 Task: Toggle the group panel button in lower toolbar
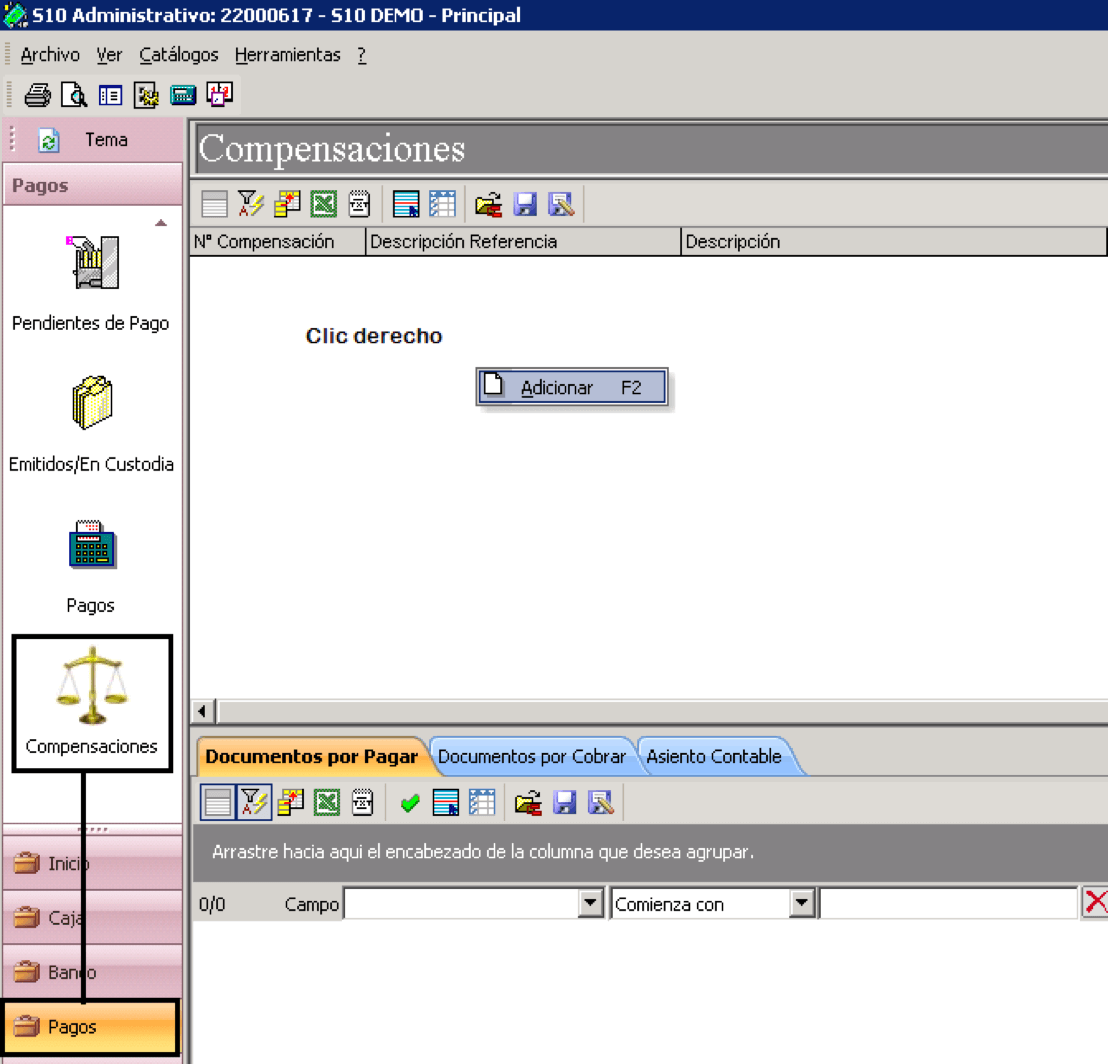point(218,803)
